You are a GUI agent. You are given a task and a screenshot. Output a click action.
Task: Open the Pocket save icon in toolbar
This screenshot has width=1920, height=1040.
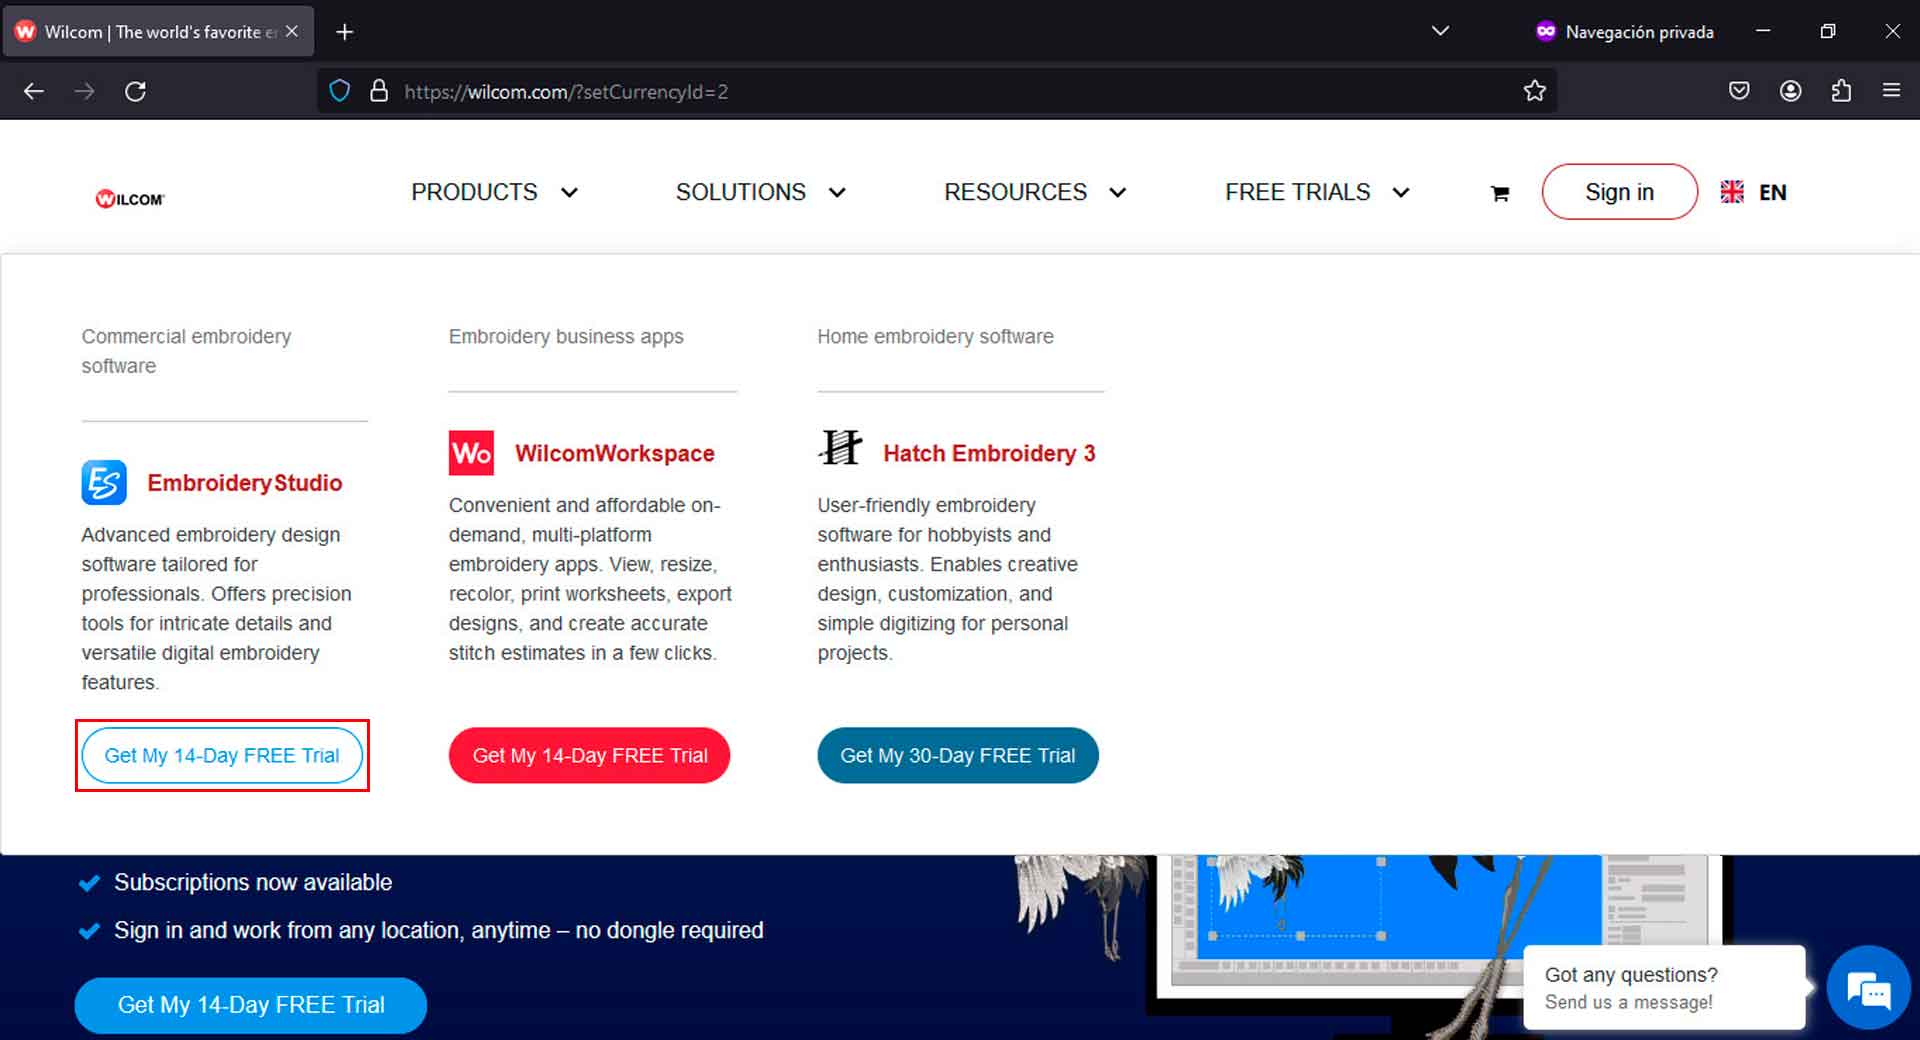click(x=1739, y=91)
